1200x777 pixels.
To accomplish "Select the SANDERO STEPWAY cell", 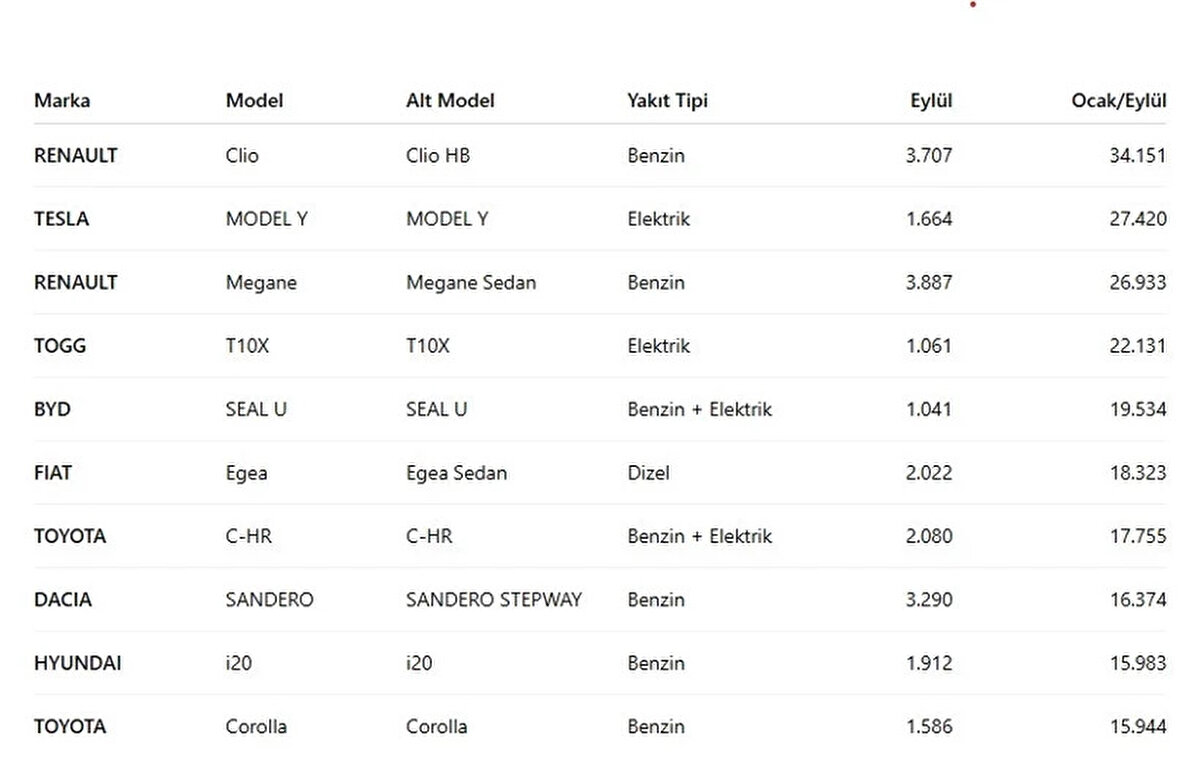I will pyautogui.click(x=494, y=600).
